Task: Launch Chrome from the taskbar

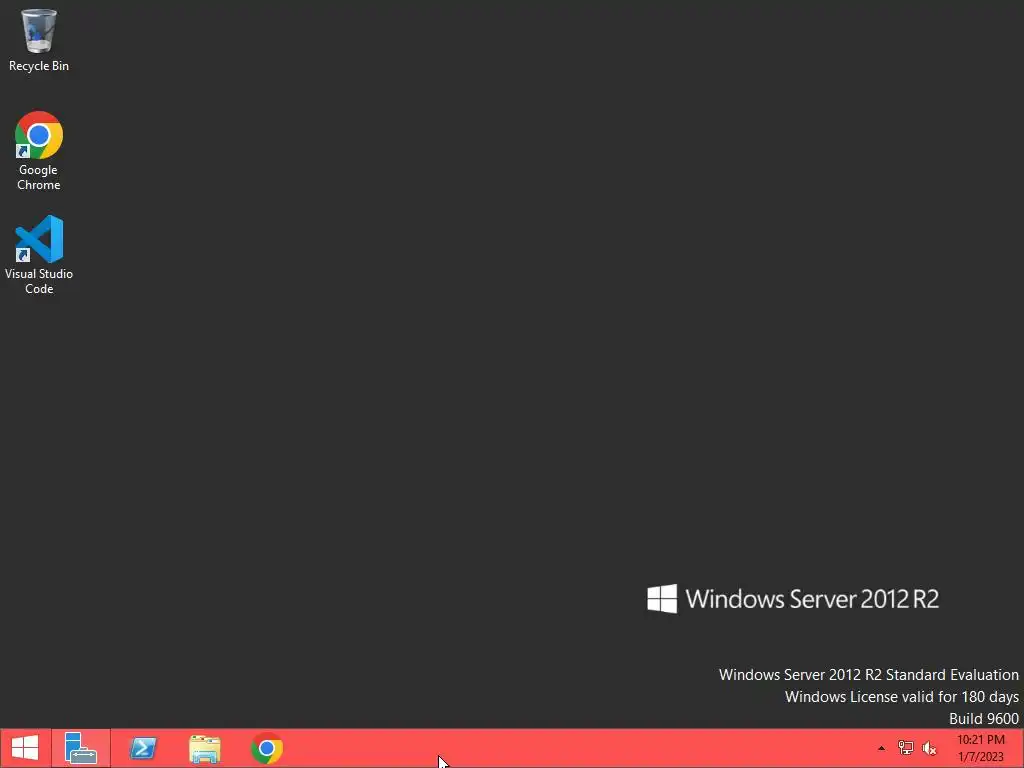Action: tap(266, 748)
